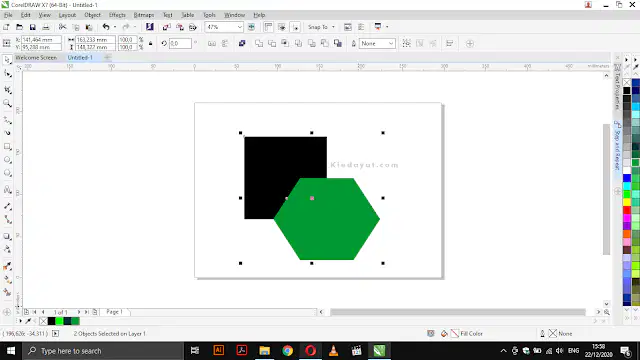The height and width of the screenshot is (360, 640).
Task: Open the outline width None dropdown
Action: pyautogui.click(x=377, y=43)
